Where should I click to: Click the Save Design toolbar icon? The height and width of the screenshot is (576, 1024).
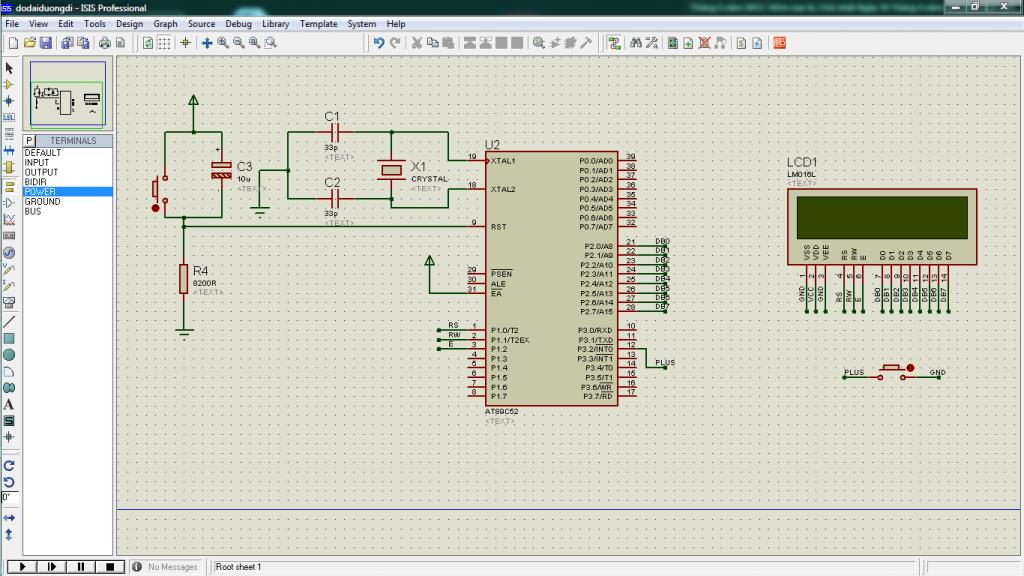[x=46, y=43]
